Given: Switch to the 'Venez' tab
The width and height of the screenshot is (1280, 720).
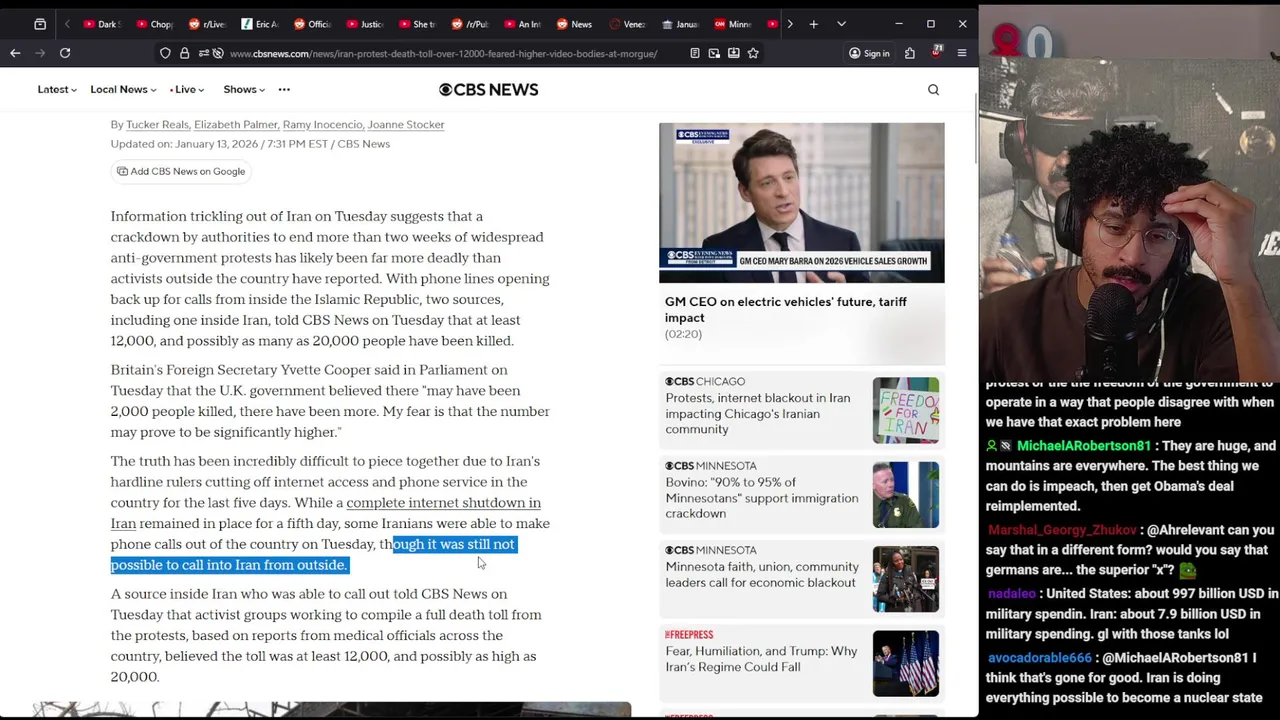Looking at the screenshot, I should tap(628, 24).
